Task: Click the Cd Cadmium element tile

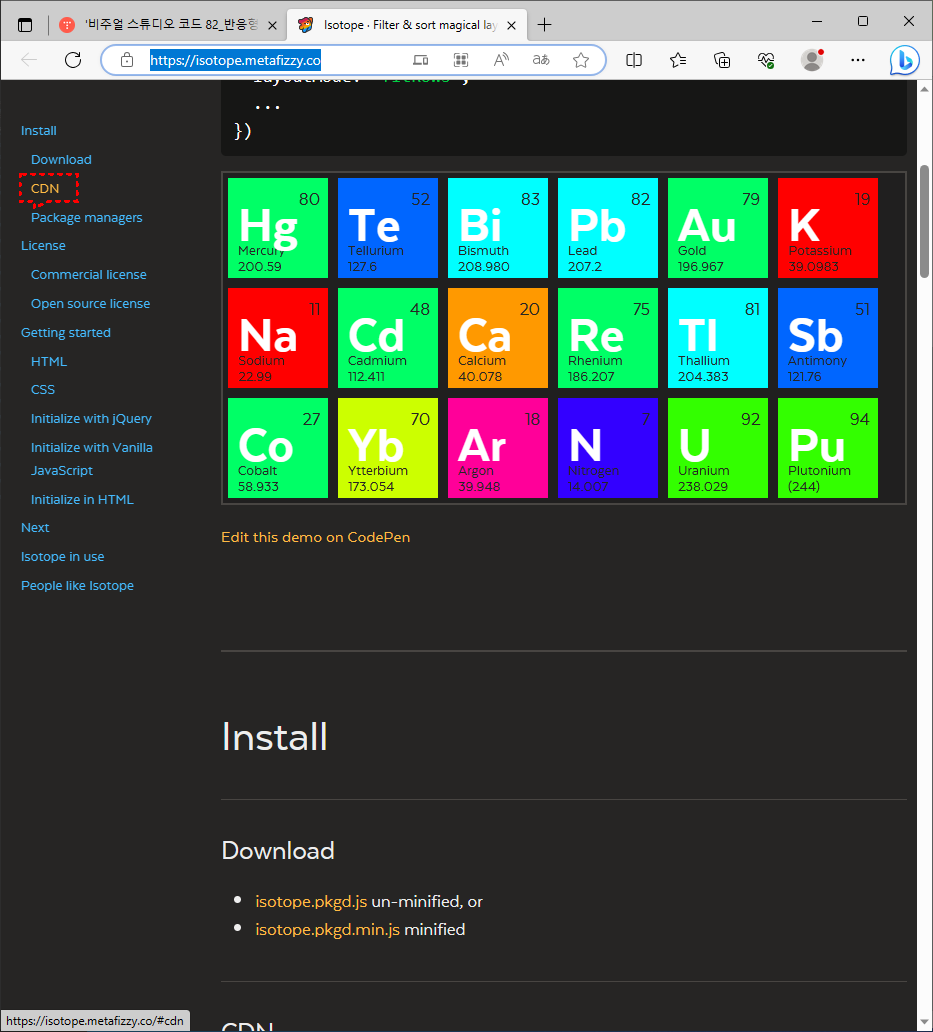Action: tap(388, 338)
